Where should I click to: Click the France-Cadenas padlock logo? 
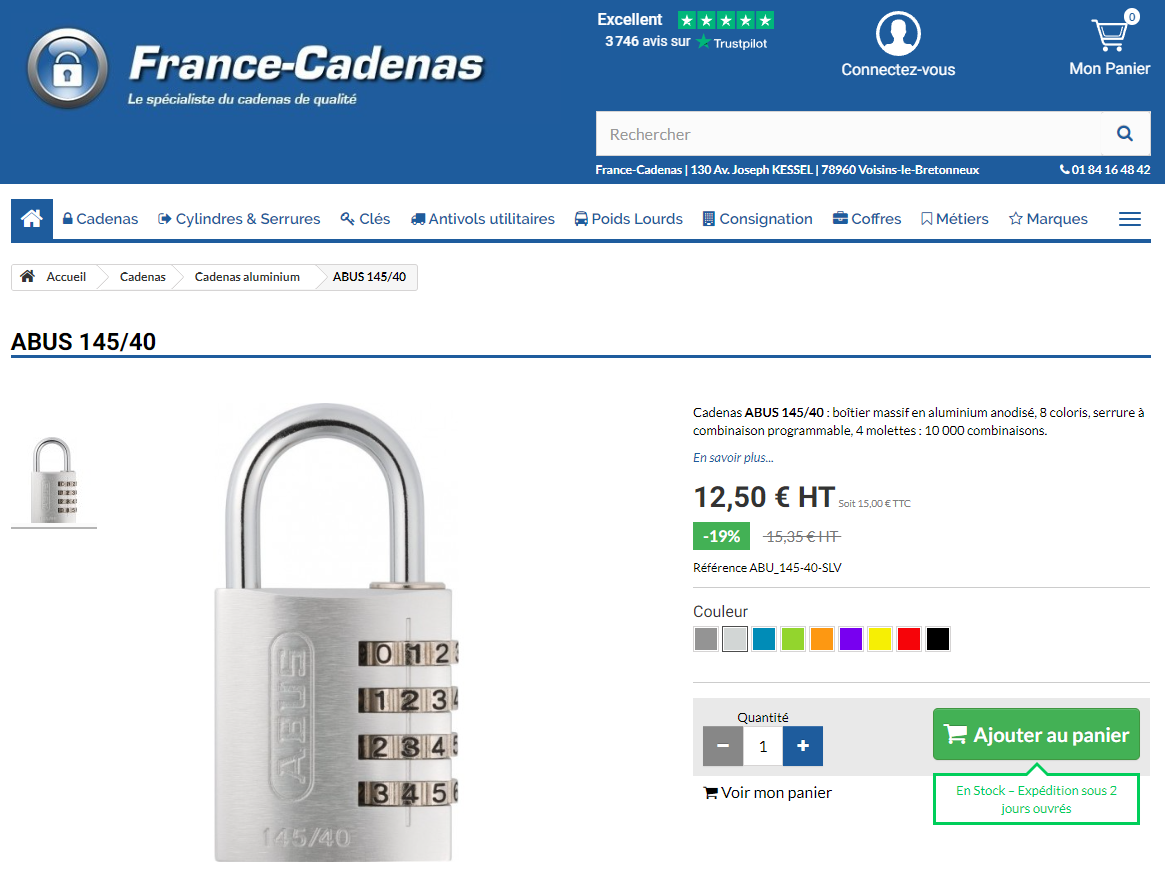(x=67, y=70)
